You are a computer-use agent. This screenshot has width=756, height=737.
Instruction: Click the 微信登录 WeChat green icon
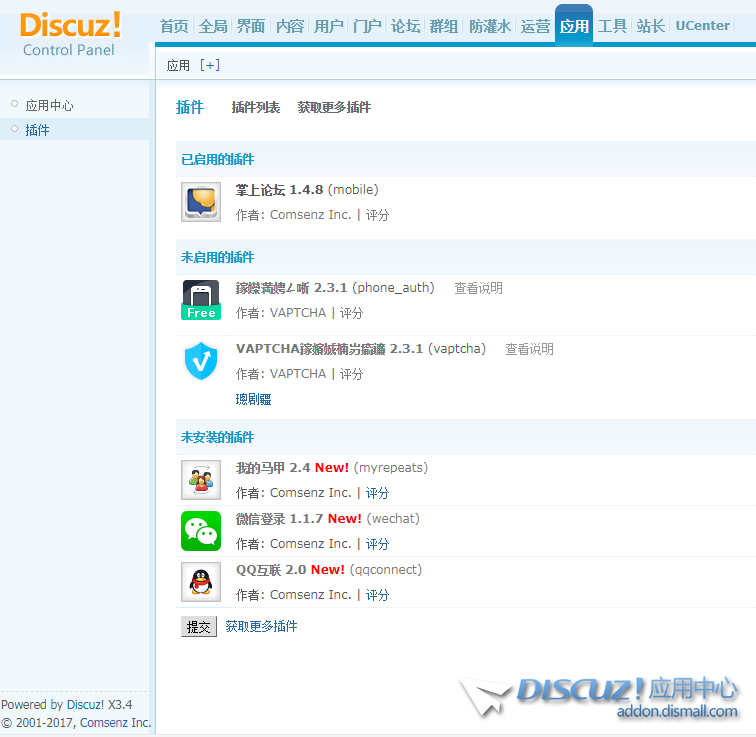coord(201,531)
